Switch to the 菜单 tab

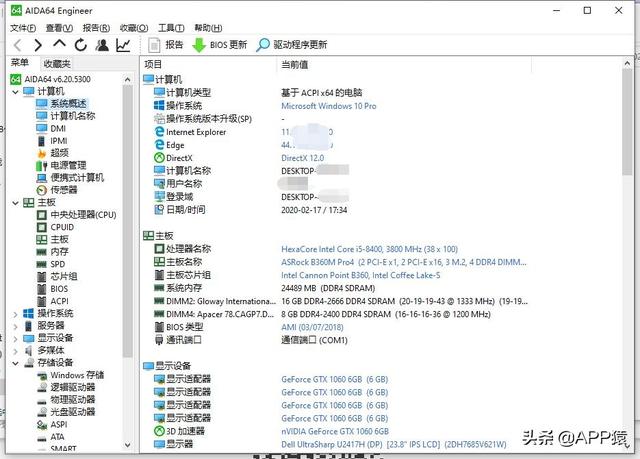tap(20, 63)
